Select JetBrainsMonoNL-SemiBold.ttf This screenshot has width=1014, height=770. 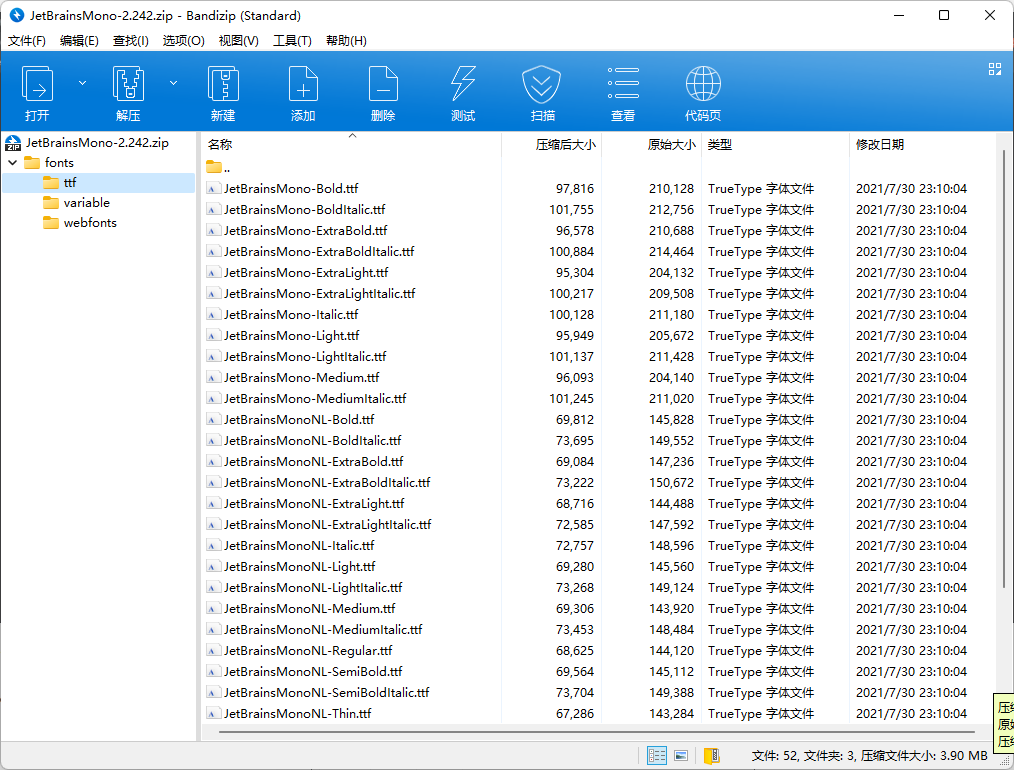click(313, 671)
